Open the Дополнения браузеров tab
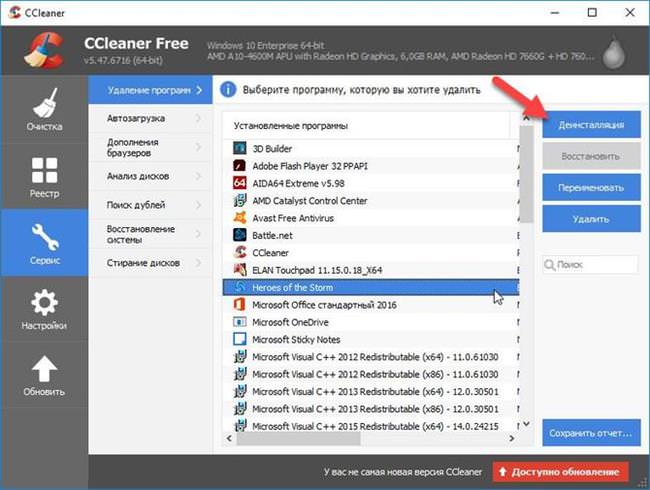Image resolution: width=650 pixels, height=490 pixels. pyautogui.click(x=150, y=147)
